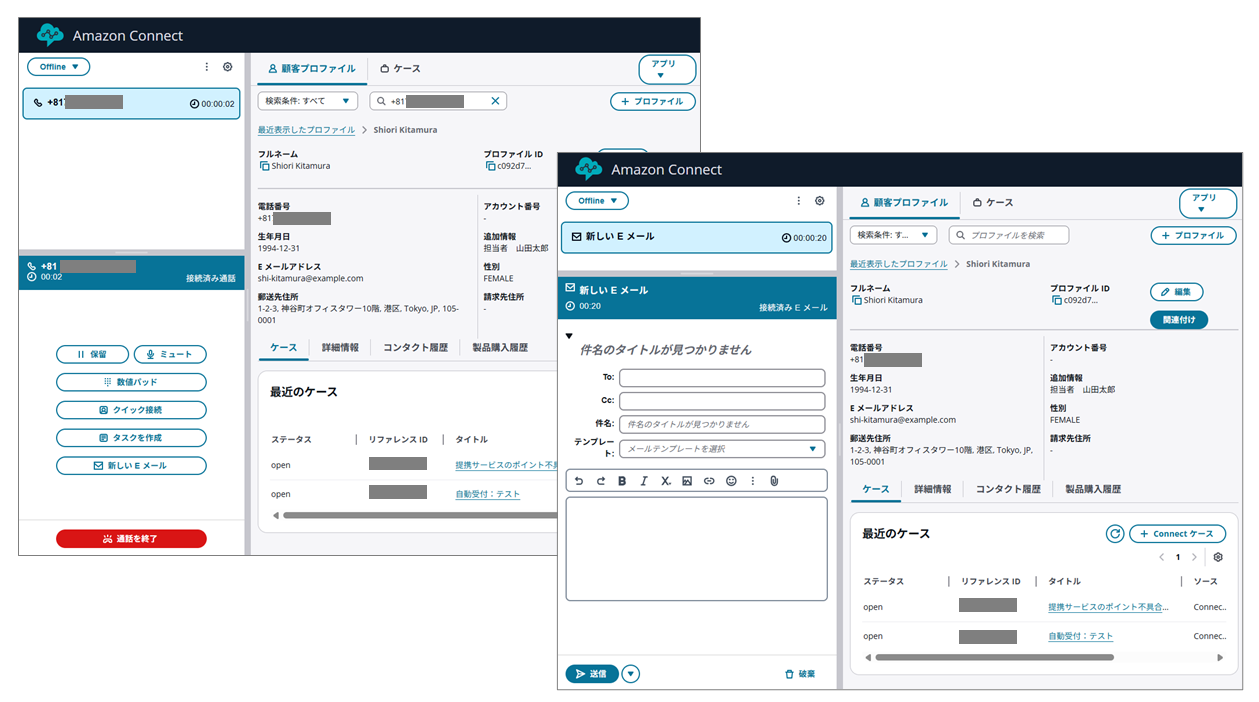Mute the call with ミュート button
This screenshot has height=702, width=1259.
coord(170,354)
